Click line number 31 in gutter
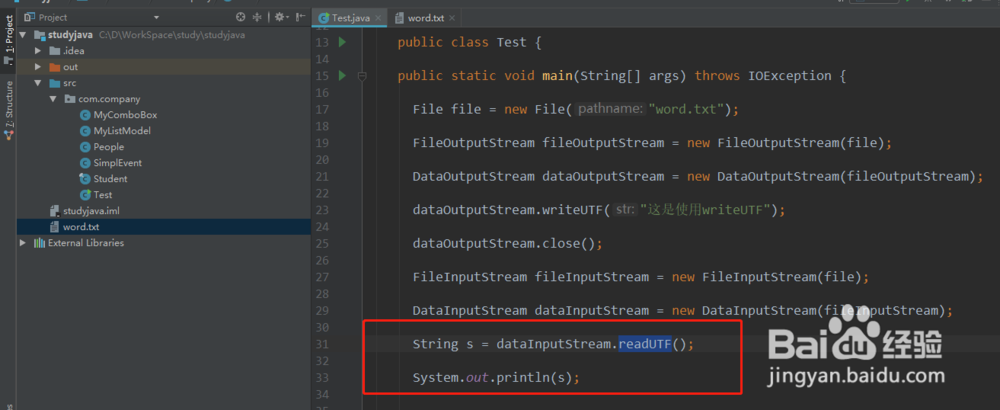Image resolution: width=1000 pixels, height=410 pixels. pyautogui.click(x=322, y=344)
